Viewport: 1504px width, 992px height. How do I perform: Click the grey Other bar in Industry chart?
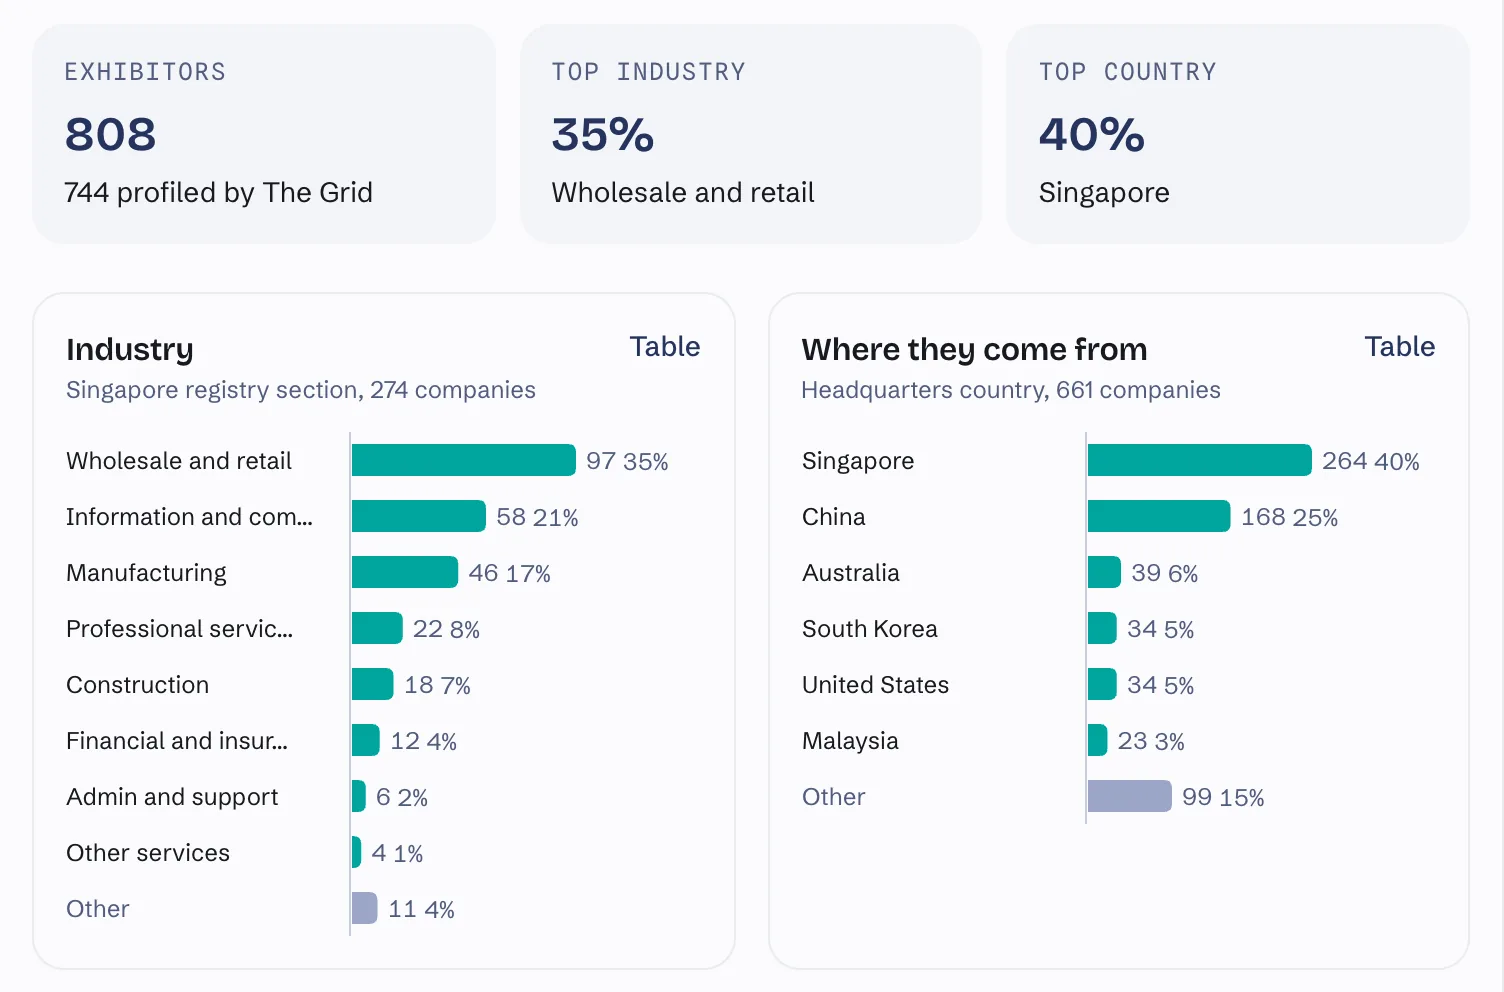pyautogui.click(x=365, y=908)
